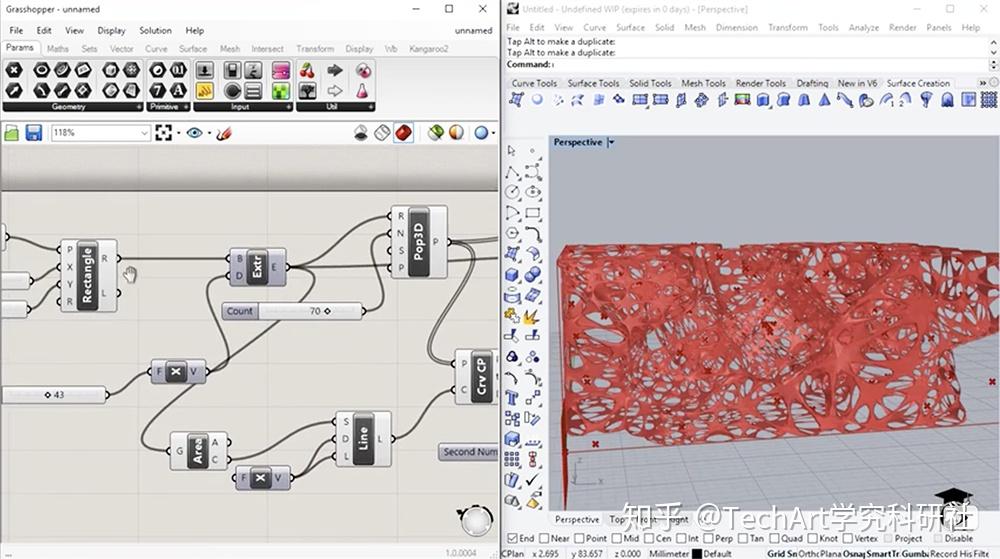Enable the Mid osnap checkbox

point(617,539)
